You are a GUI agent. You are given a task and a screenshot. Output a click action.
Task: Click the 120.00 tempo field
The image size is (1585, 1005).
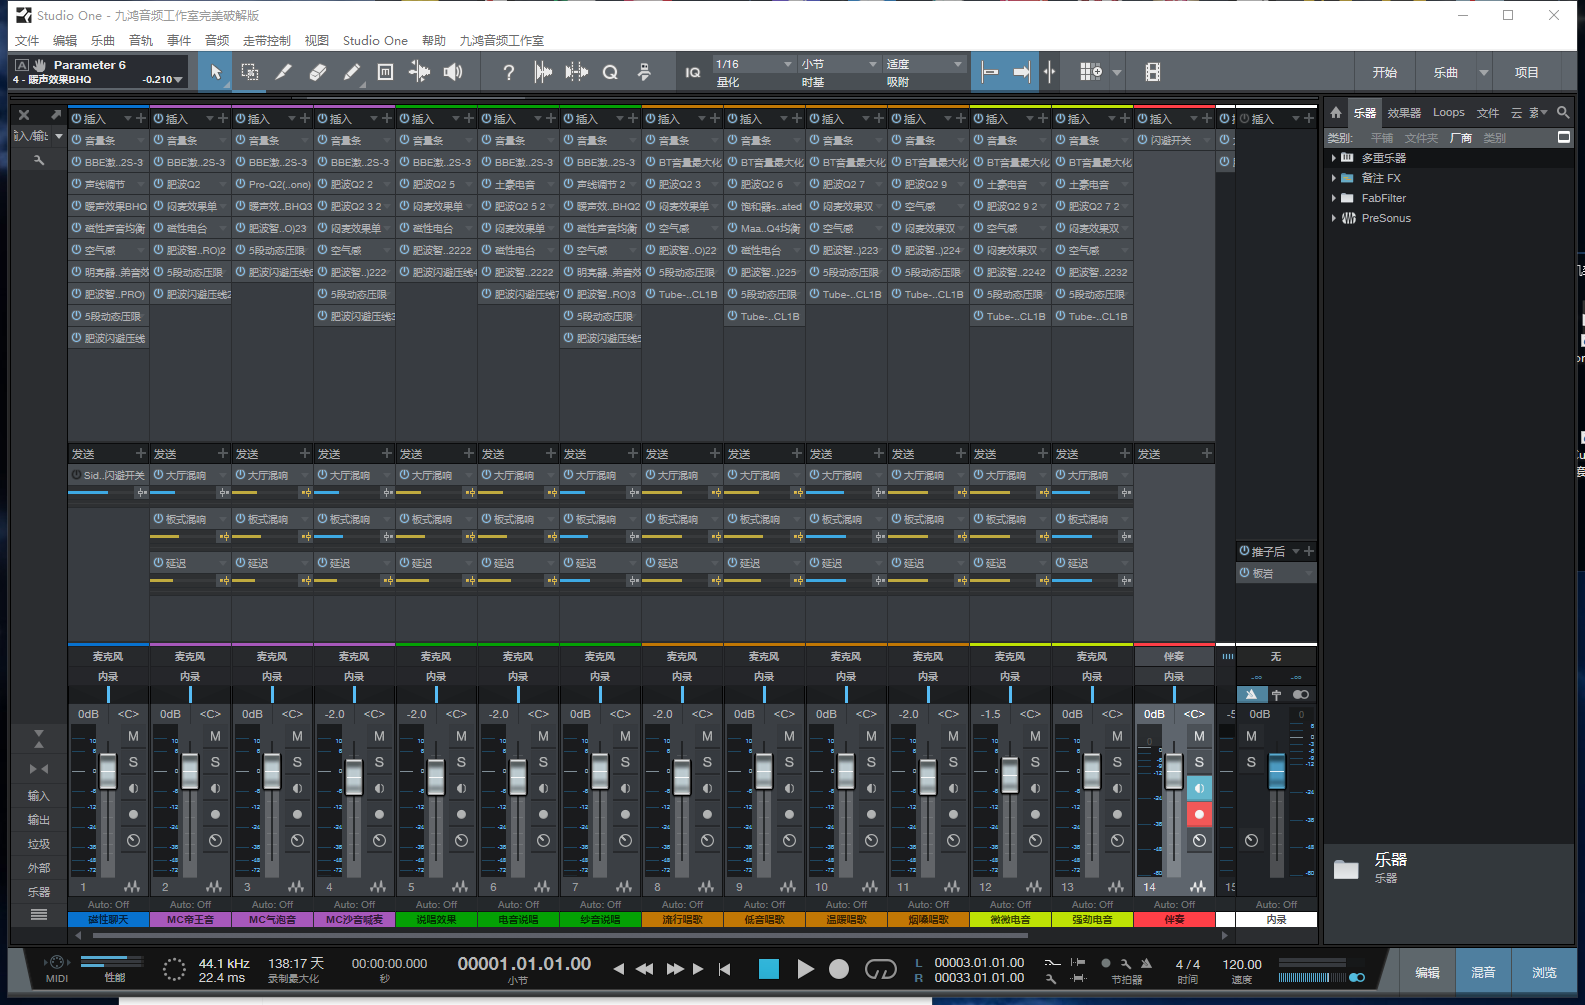[x=1241, y=964]
